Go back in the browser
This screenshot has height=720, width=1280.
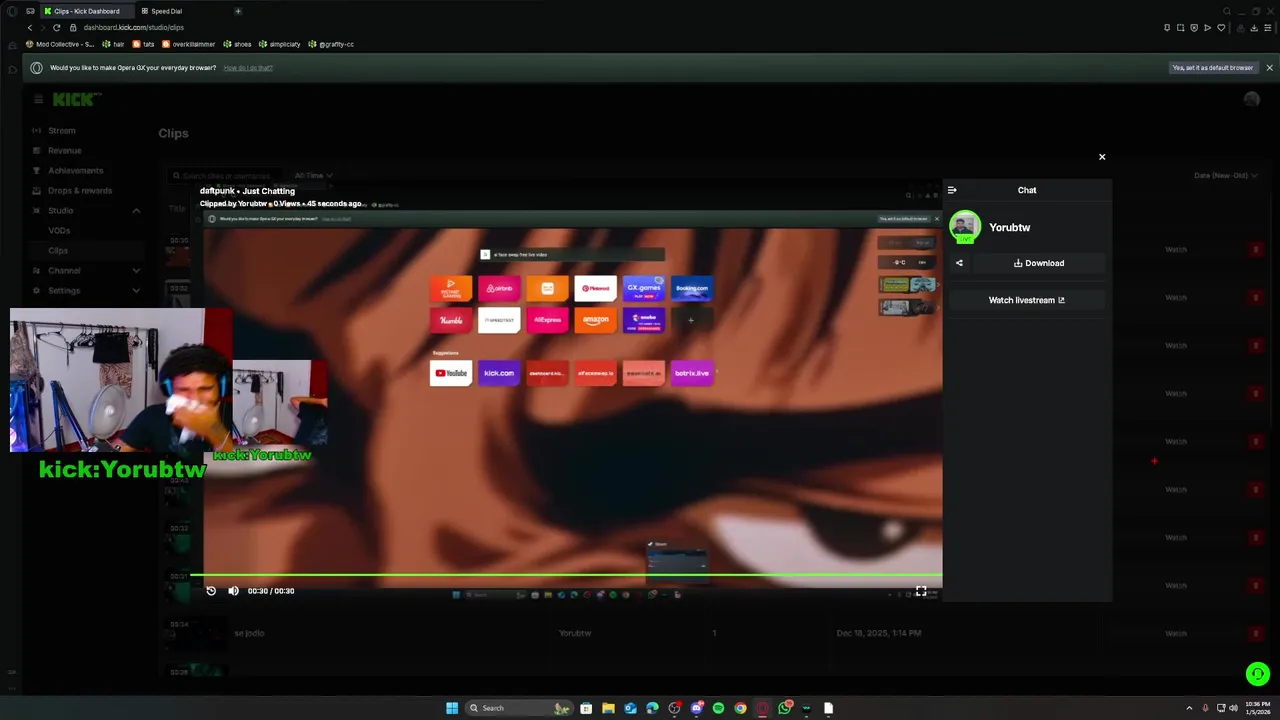(30, 28)
